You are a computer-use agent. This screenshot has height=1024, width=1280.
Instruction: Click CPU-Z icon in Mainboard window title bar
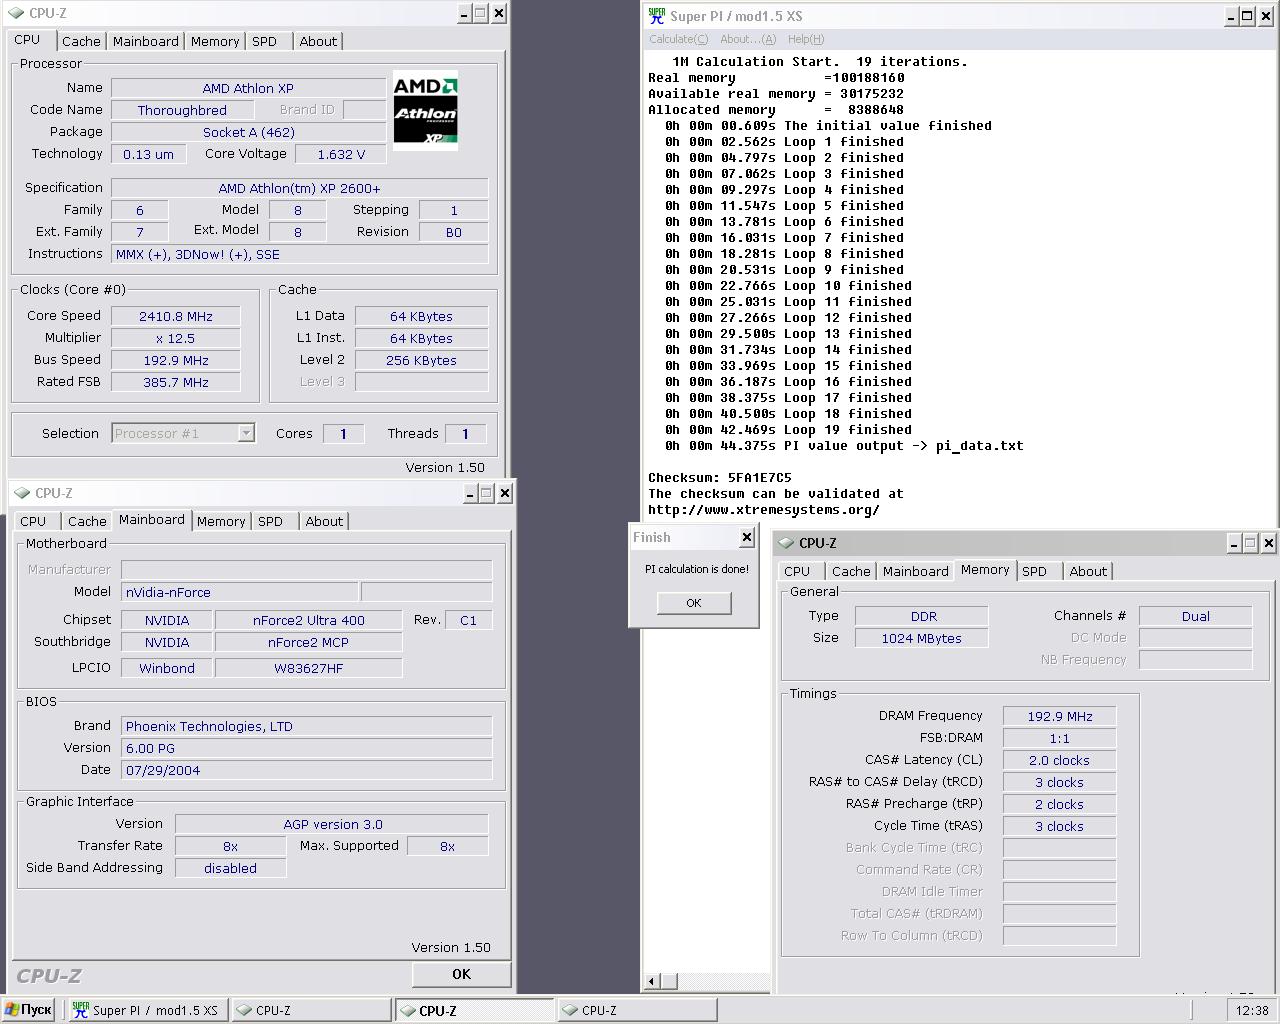point(23,493)
